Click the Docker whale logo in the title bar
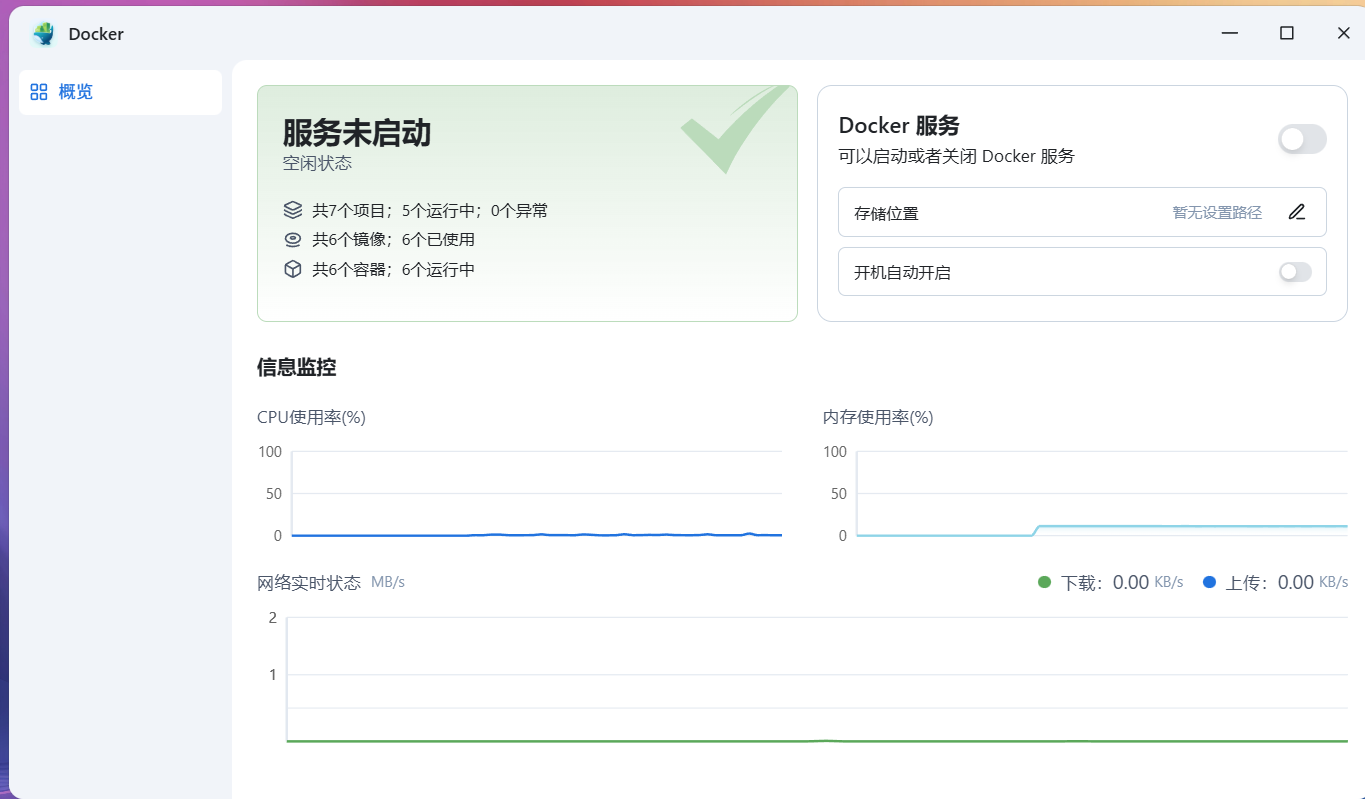The height and width of the screenshot is (799, 1365). click(42, 33)
